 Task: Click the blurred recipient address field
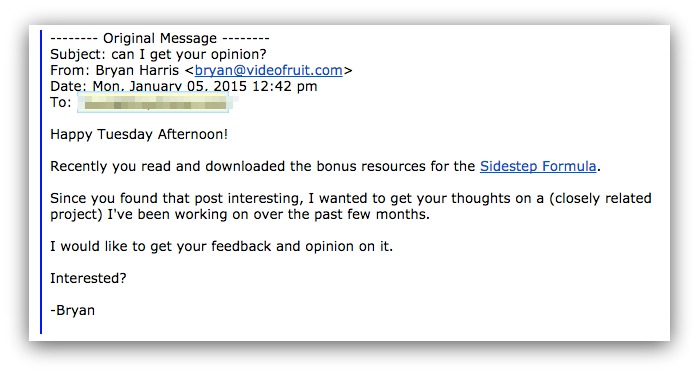(x=153, y=103)
